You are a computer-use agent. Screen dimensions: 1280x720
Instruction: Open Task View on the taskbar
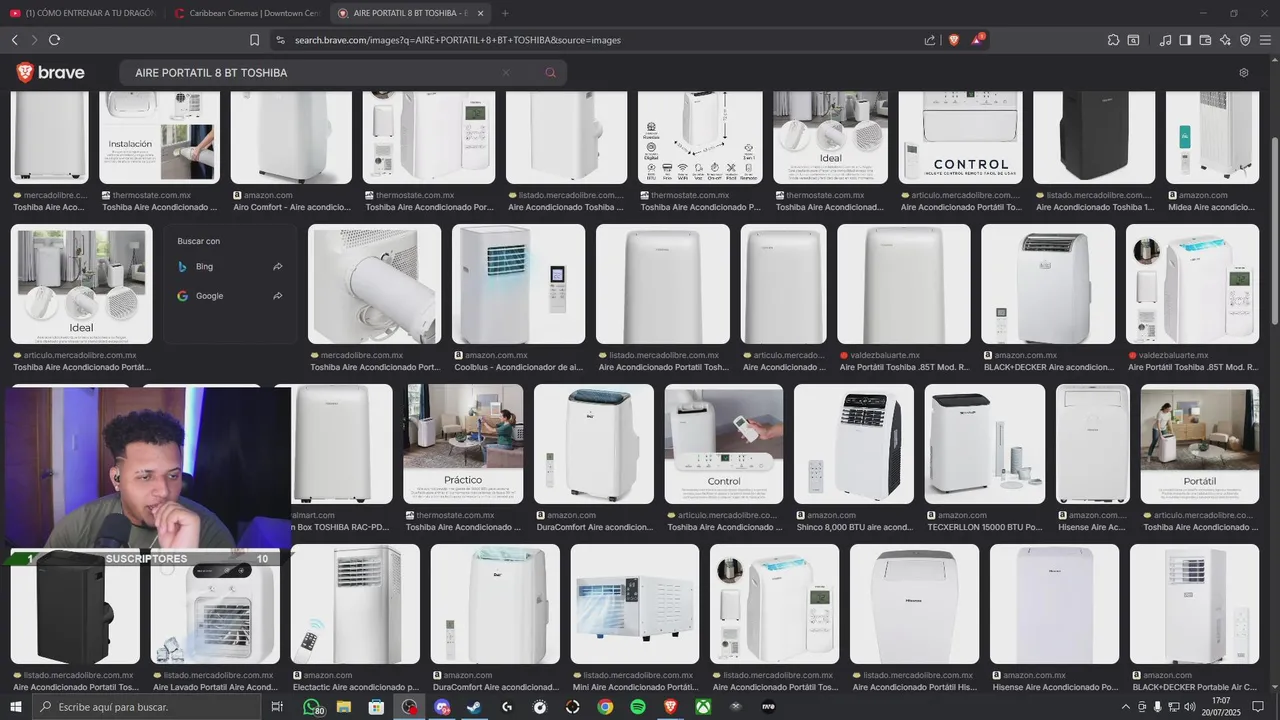pyautogui.click(x=277, y=707)
